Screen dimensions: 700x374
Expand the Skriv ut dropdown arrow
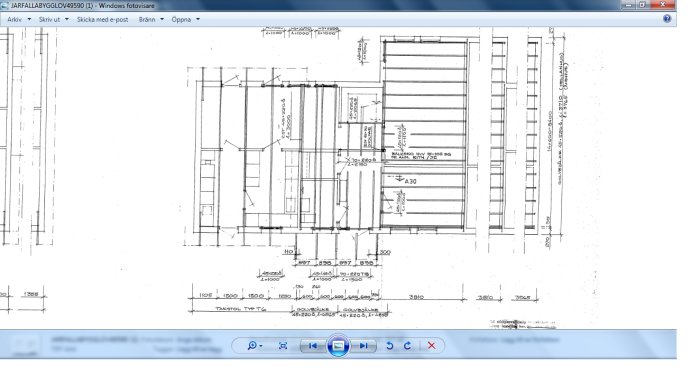(x=67, y=19)
